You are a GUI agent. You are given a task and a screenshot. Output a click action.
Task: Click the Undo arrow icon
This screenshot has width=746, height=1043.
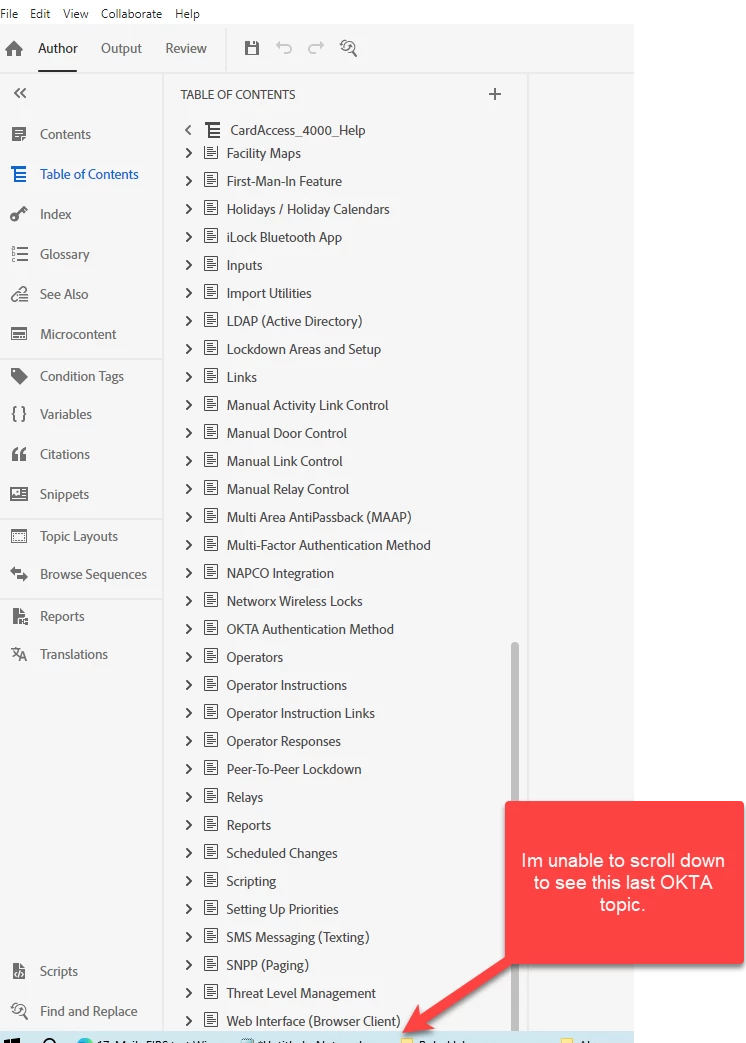284,48
